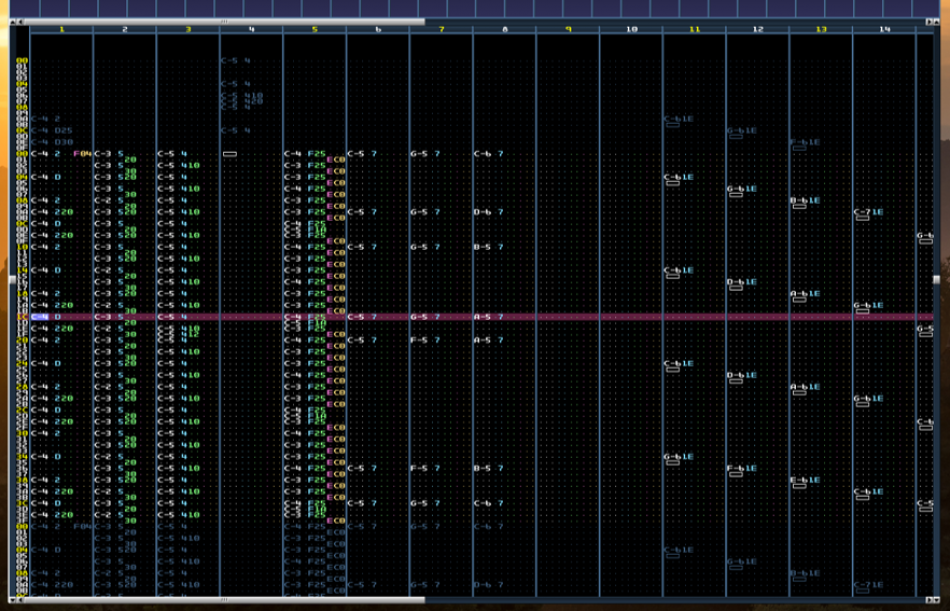Viewport: 950px width, 611px height.
Task: Select channel 2 header
Action: 124,30
